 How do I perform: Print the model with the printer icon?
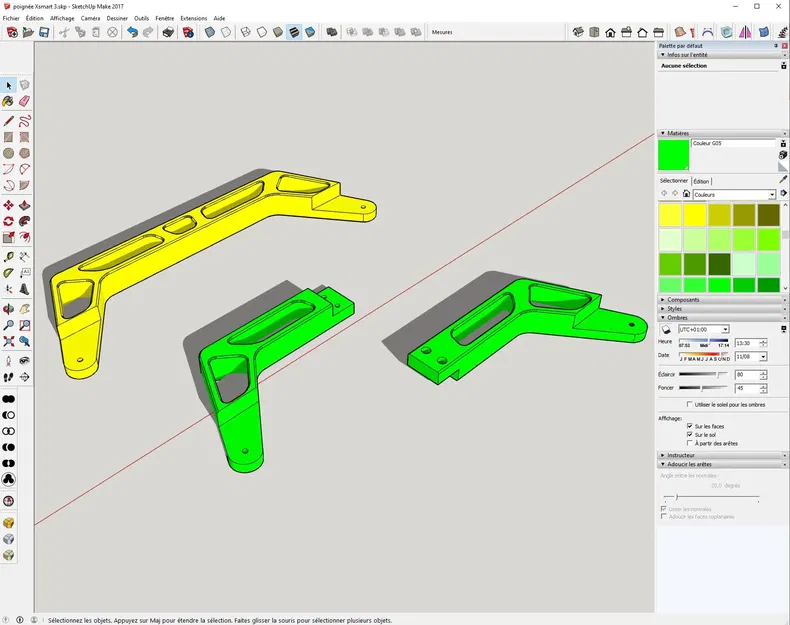tap(168, 32)
